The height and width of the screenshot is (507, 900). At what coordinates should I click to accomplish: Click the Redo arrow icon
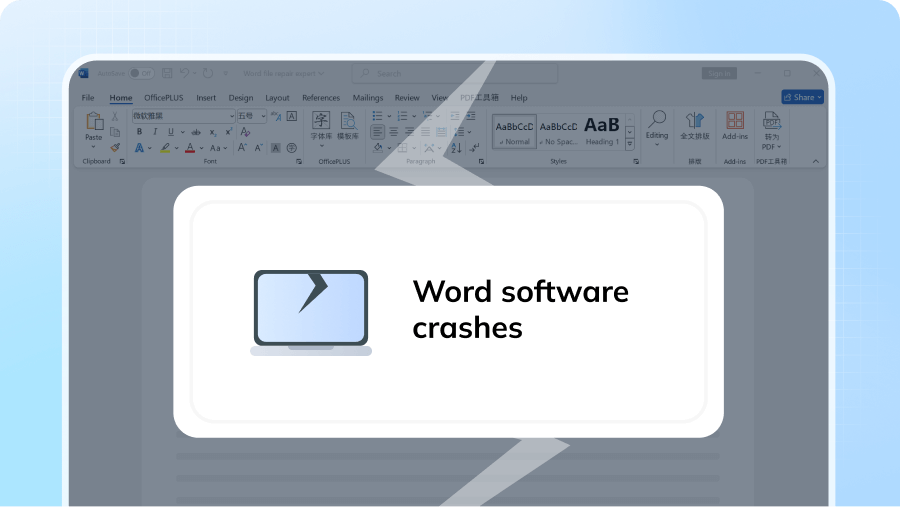coord(208,73)
